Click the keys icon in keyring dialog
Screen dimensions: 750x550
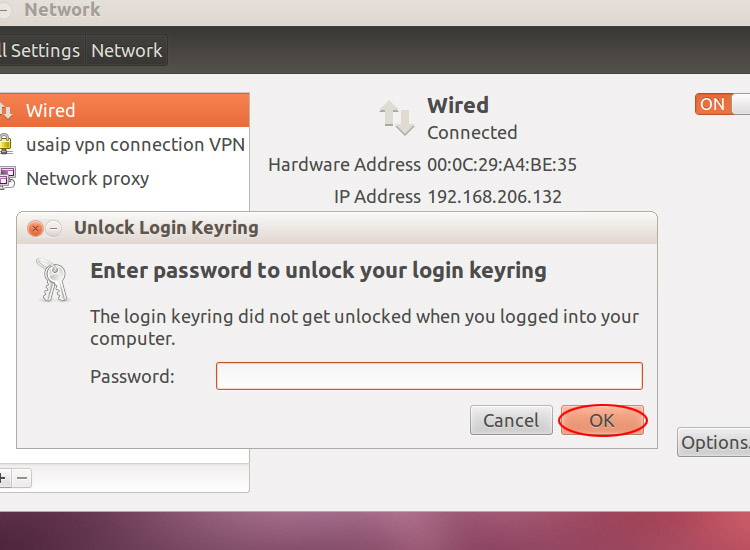[x=53, y=280]
